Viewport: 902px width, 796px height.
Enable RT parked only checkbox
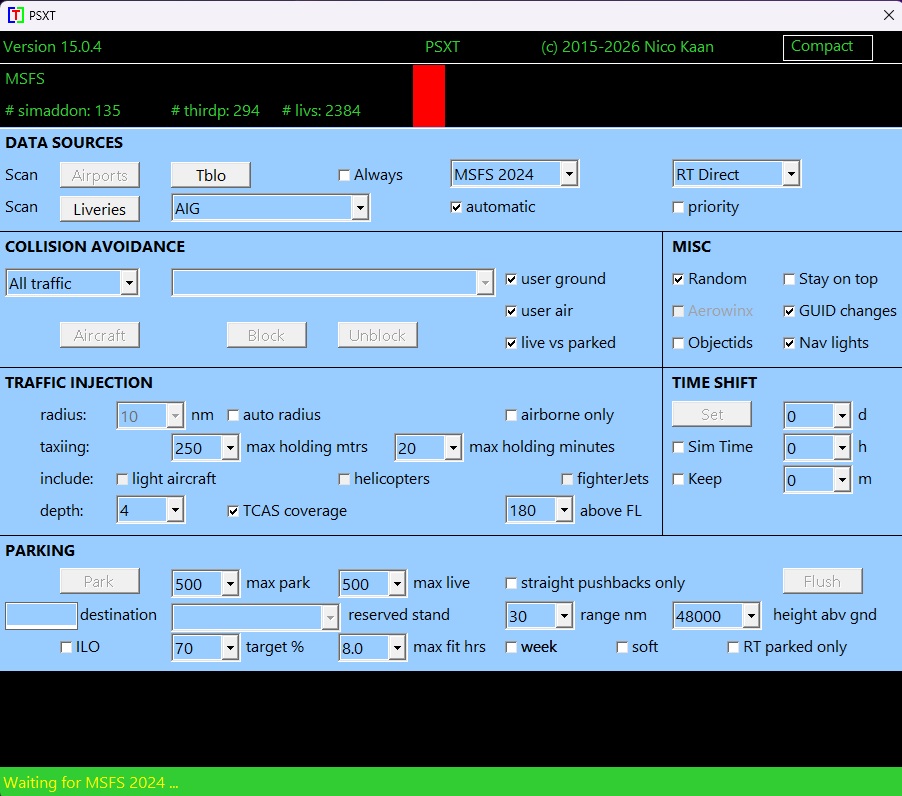point(733,648)
